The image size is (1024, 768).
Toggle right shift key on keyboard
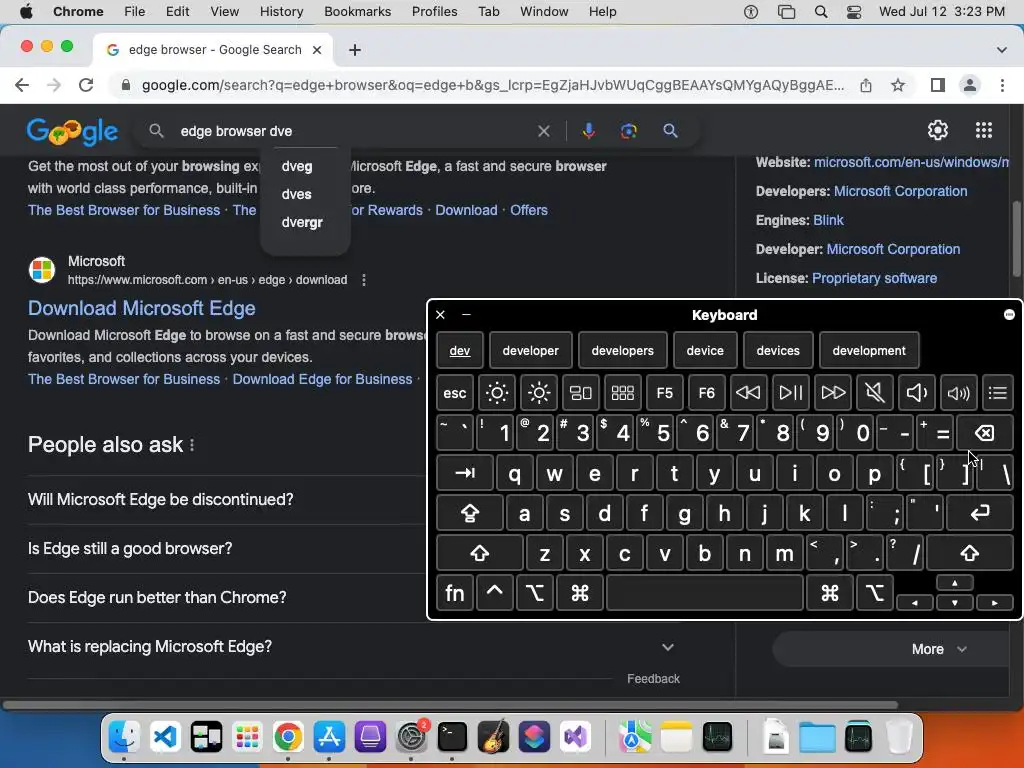(x=970, y=553)
